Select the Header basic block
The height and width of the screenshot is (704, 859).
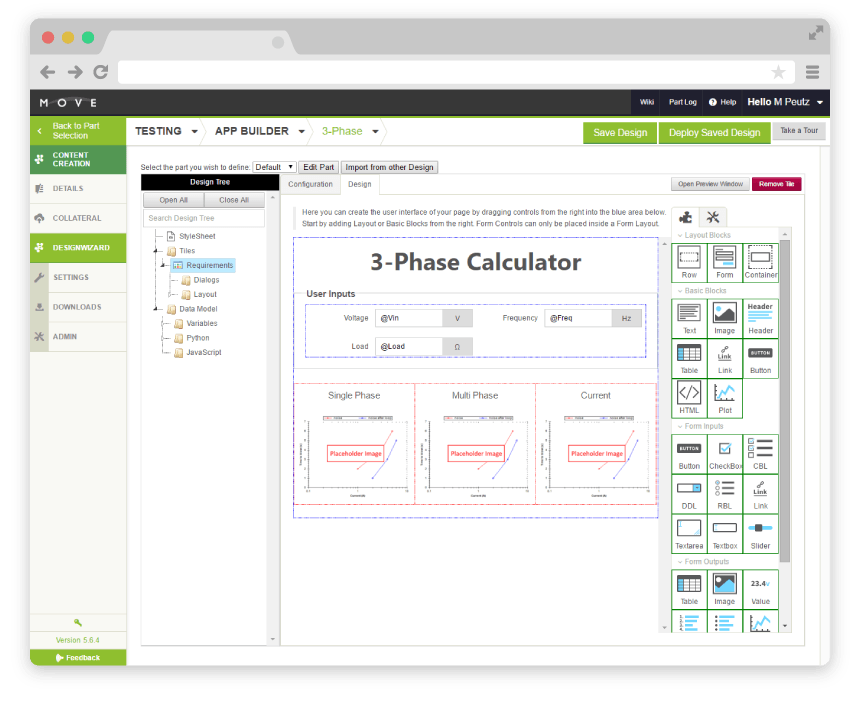(x=760, y=319)
